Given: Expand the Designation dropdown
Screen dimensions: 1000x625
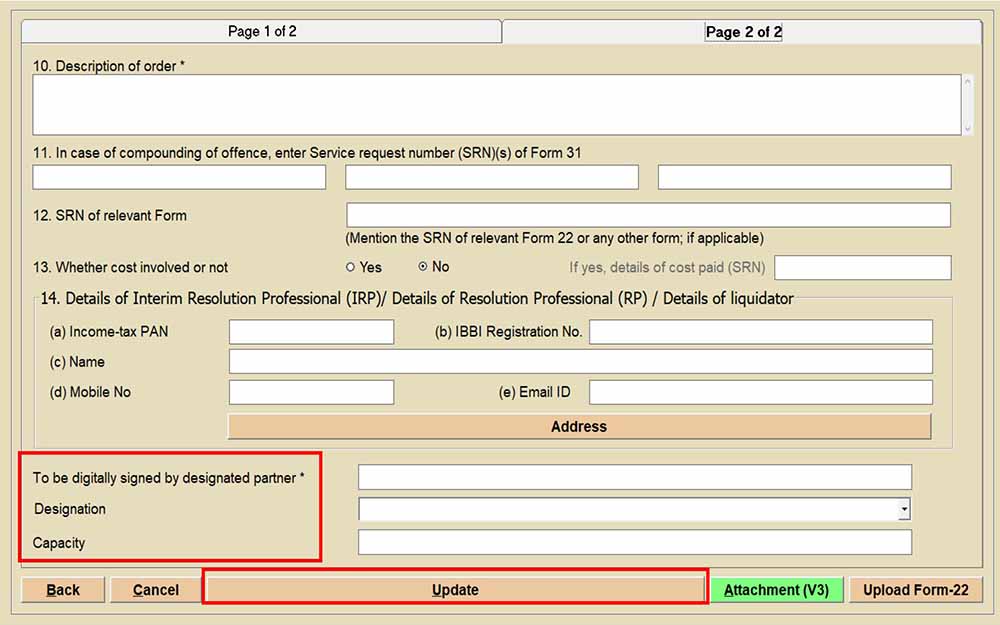Looking at the screenshot, I should point(904,510).
